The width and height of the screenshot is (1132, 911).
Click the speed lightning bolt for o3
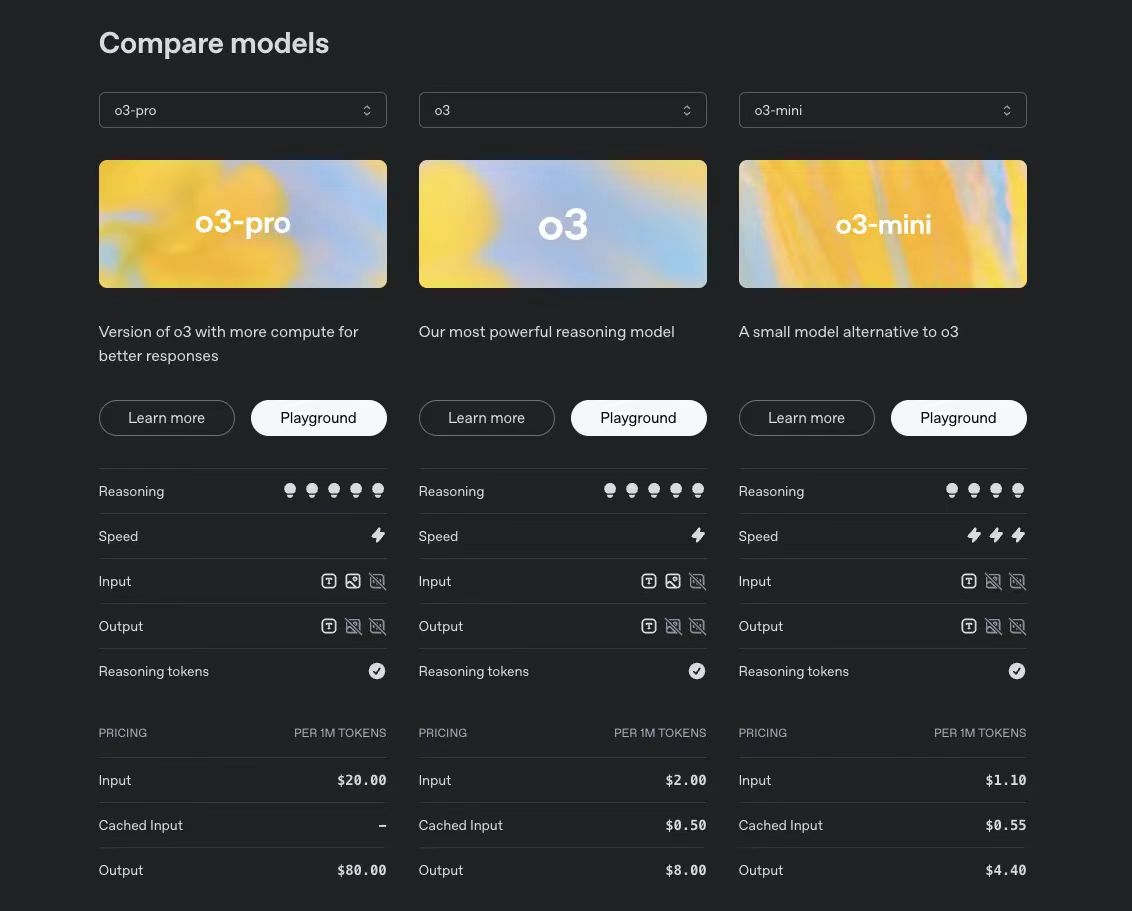[x=697, y=535]
